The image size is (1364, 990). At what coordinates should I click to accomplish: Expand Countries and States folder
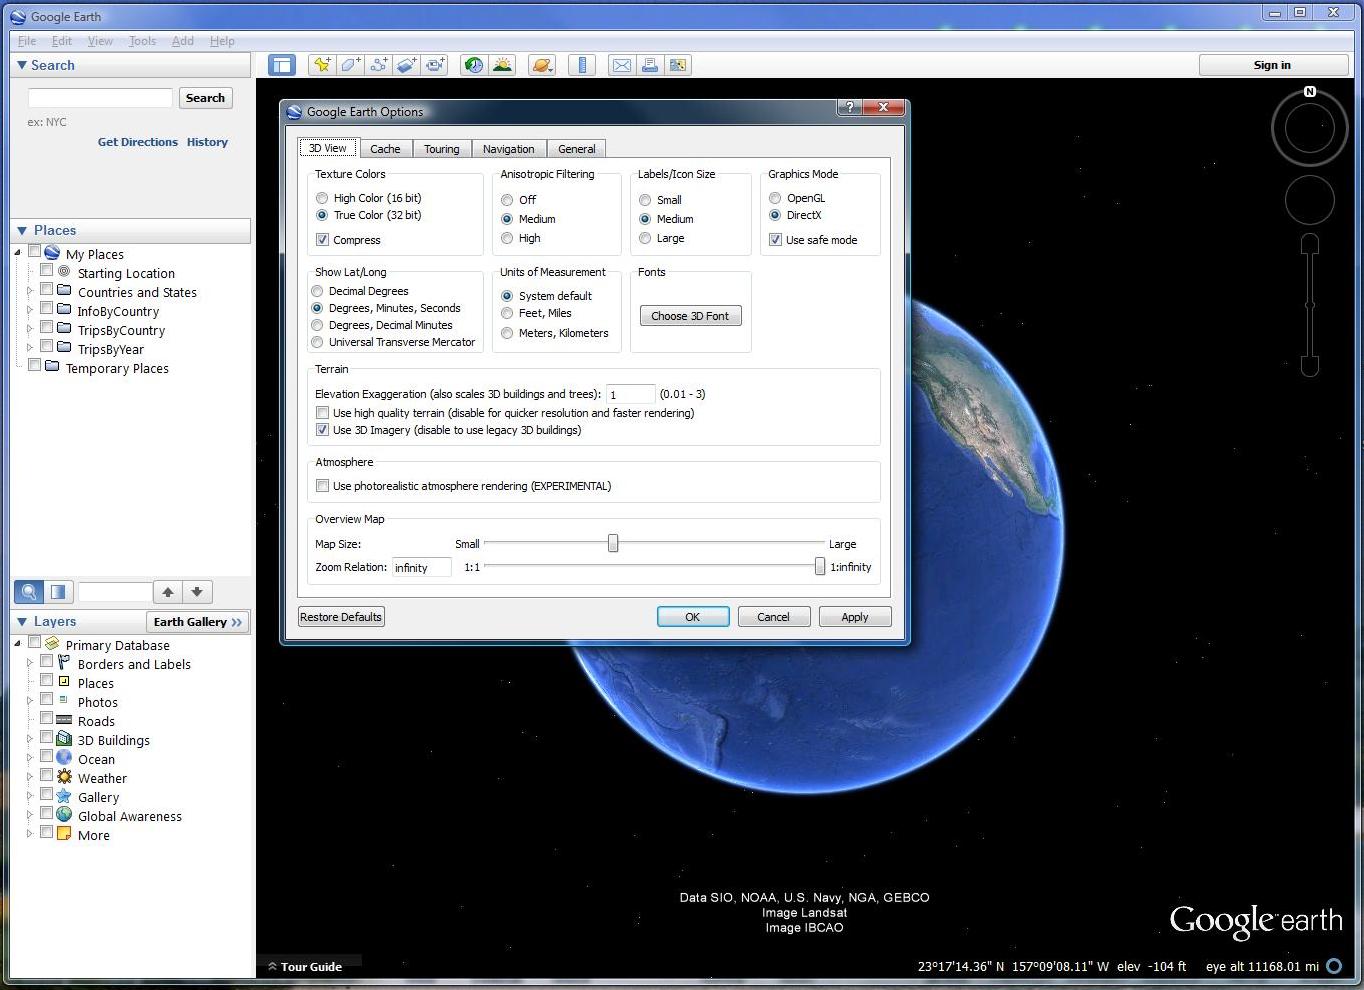(30, 291)
